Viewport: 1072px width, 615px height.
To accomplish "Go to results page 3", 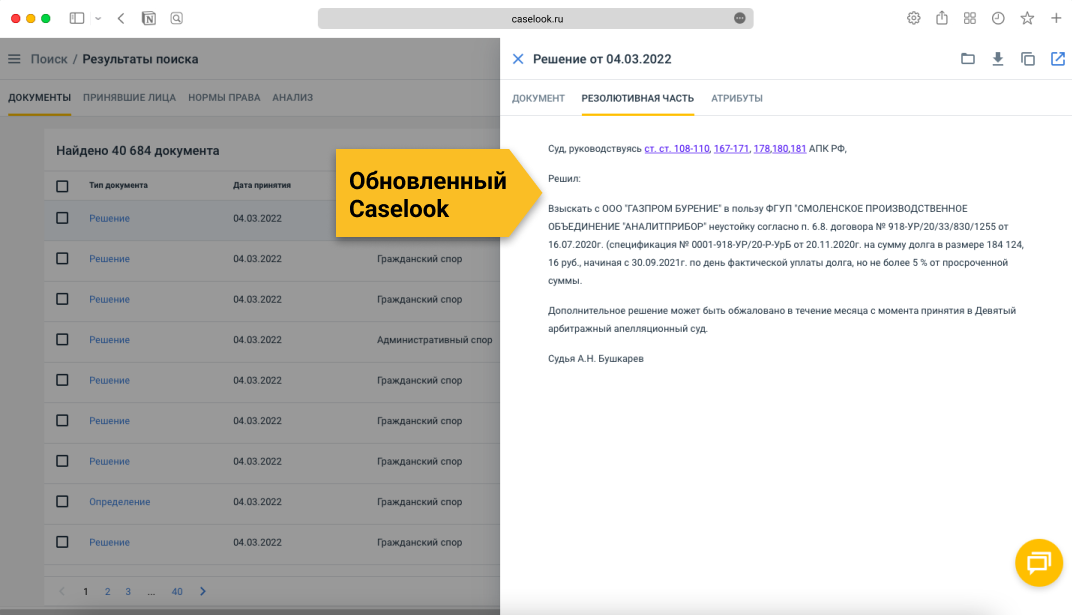I will click(128, 592).
